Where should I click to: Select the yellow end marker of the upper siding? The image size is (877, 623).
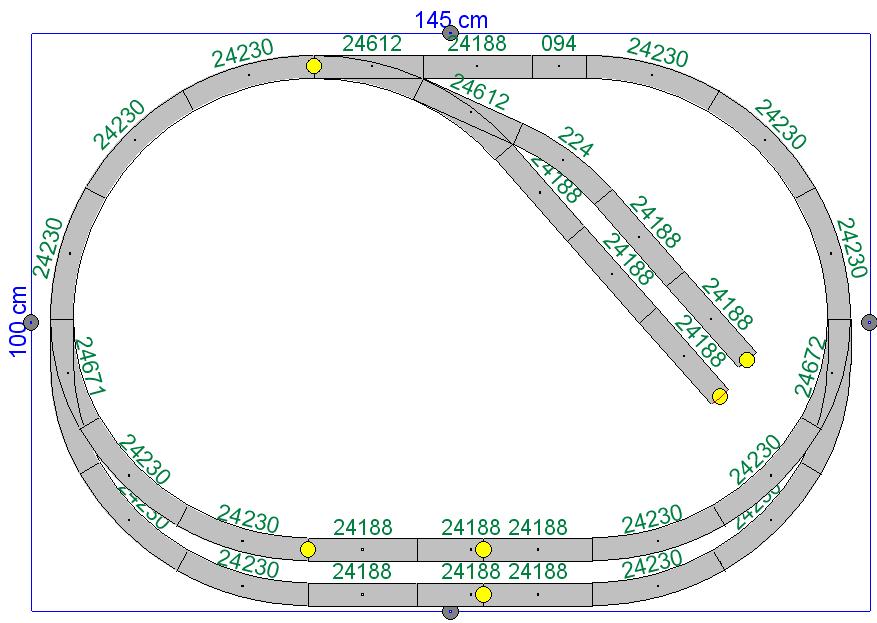(x=747, y=360)
